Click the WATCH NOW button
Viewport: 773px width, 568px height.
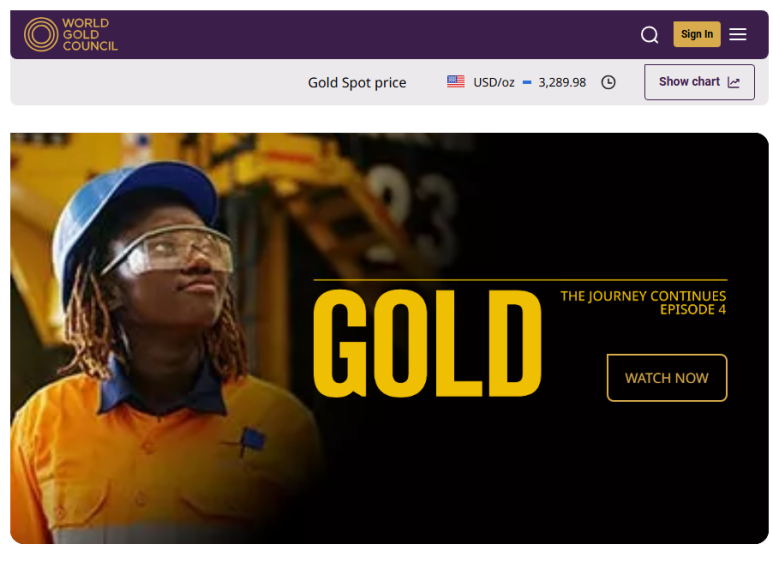[667, 378]
